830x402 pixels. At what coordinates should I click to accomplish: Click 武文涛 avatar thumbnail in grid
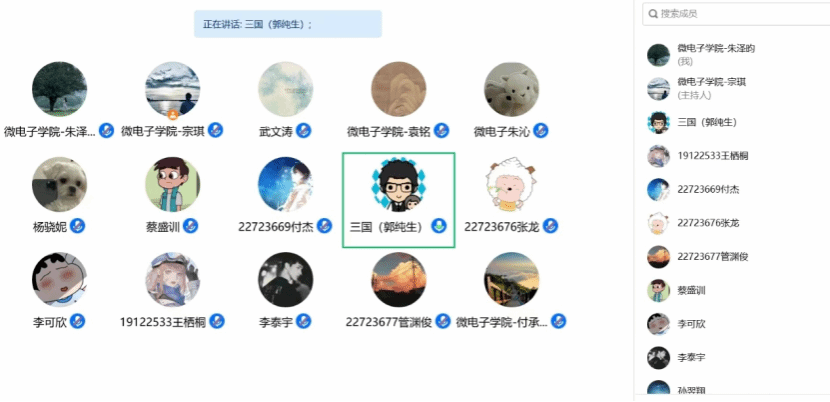(x=285, y=89)
